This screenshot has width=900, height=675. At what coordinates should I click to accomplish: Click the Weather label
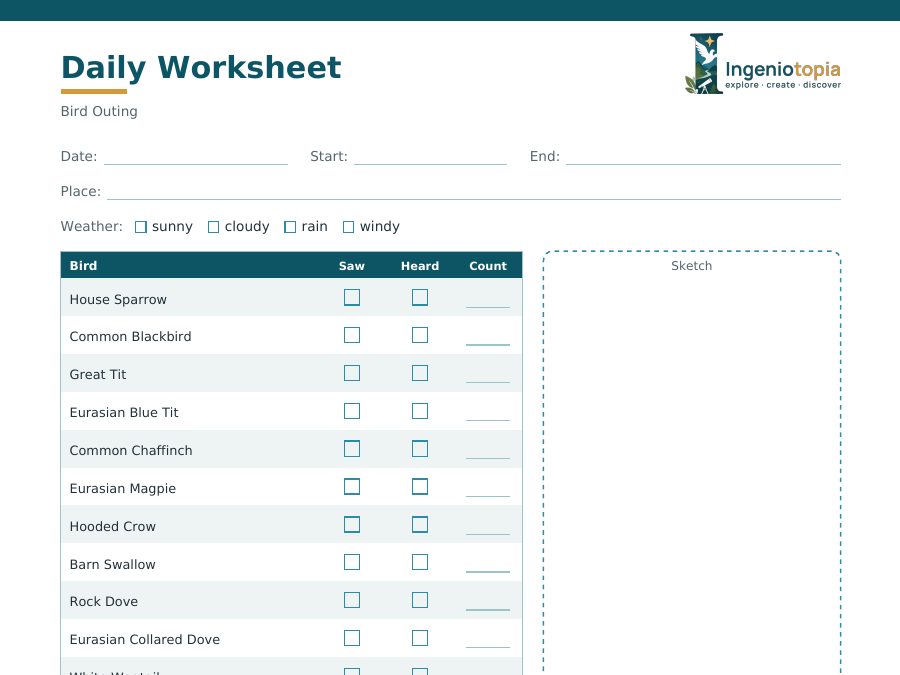(92, 226)
